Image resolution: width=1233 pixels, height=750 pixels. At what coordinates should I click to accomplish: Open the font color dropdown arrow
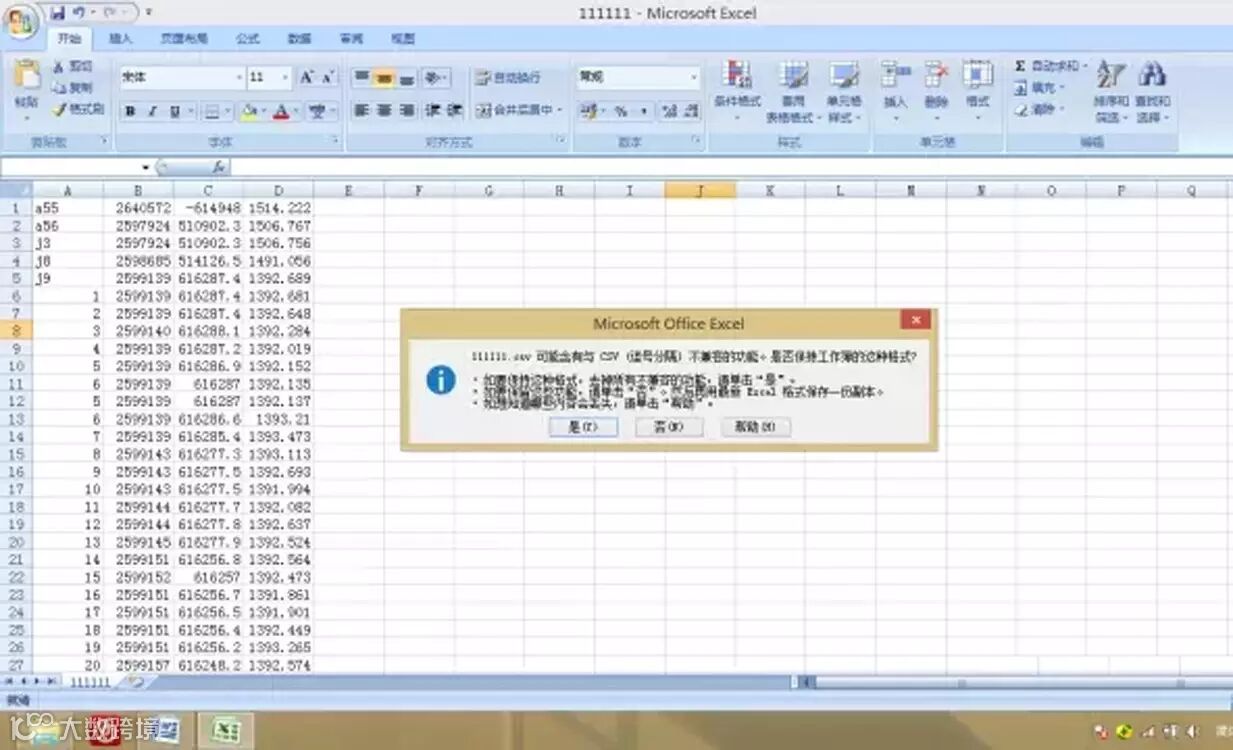point(296,111)
